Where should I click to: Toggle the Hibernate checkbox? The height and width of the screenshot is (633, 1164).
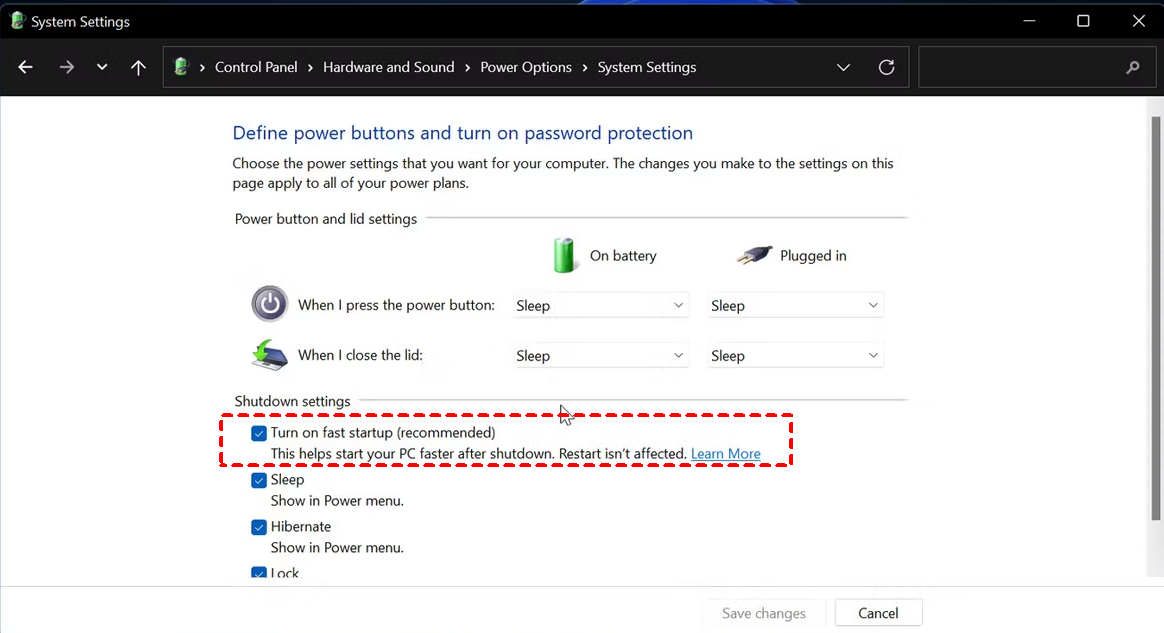click(x=259, y=527)
